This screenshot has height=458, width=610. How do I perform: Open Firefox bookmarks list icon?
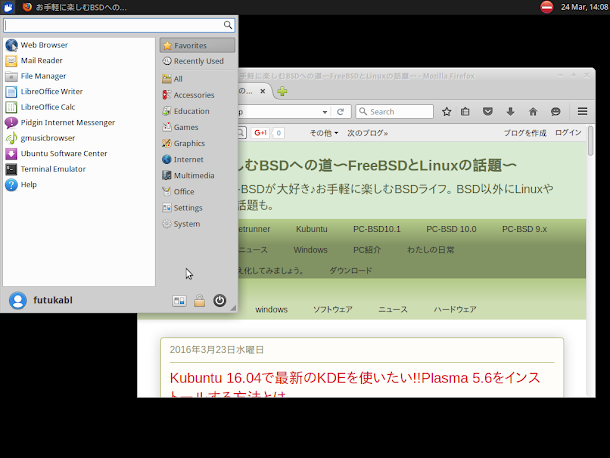pos(465,112)
